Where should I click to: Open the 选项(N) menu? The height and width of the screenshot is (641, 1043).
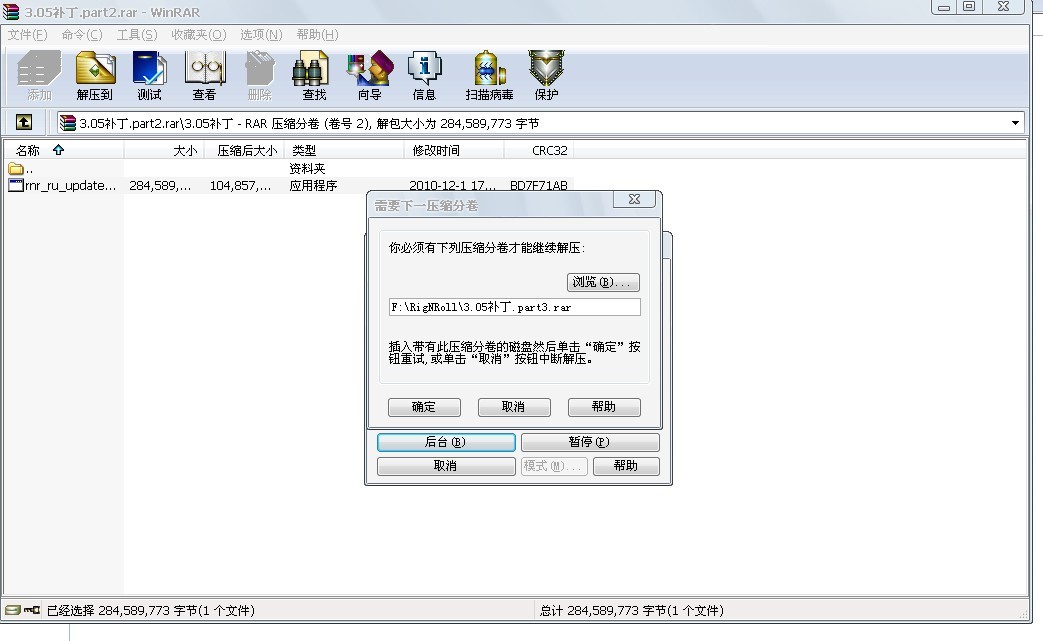pos(261,35)
